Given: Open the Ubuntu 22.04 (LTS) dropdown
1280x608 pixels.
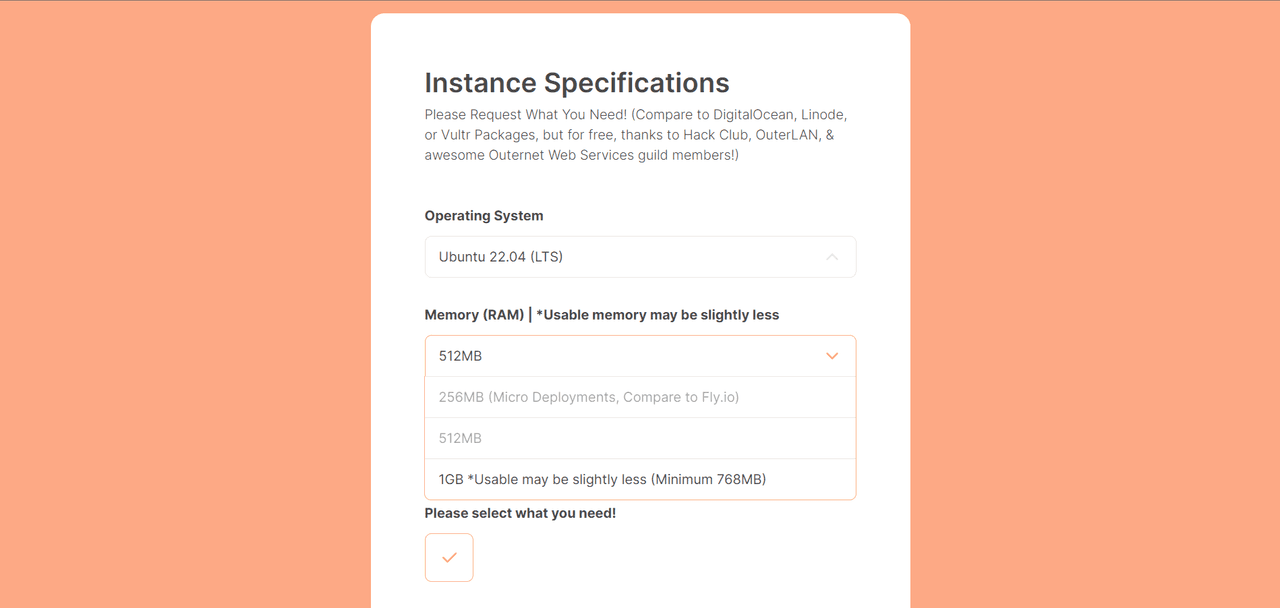Looking at the screenshot, I should (640, 257).
